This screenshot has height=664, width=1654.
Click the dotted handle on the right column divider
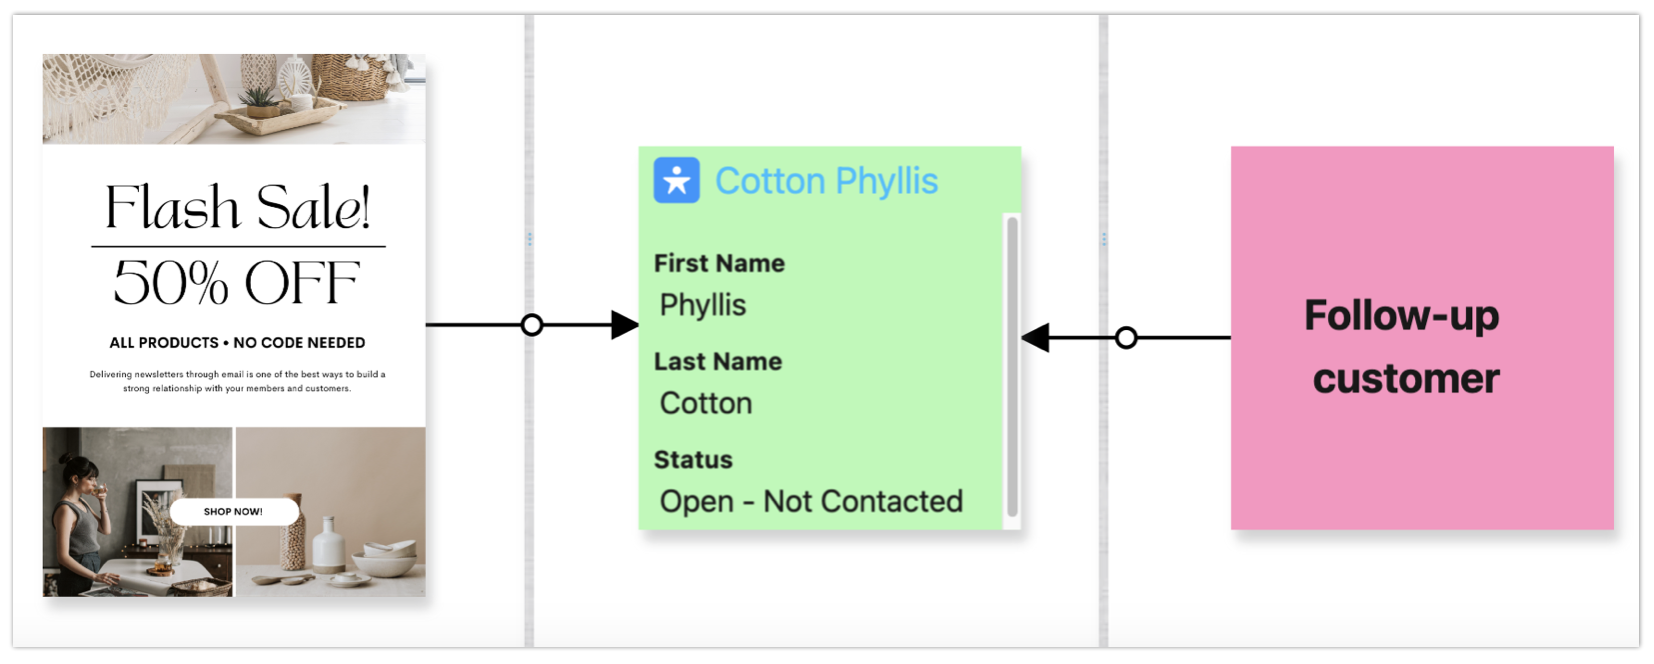pyautogui.click(x=1103, y=239)
